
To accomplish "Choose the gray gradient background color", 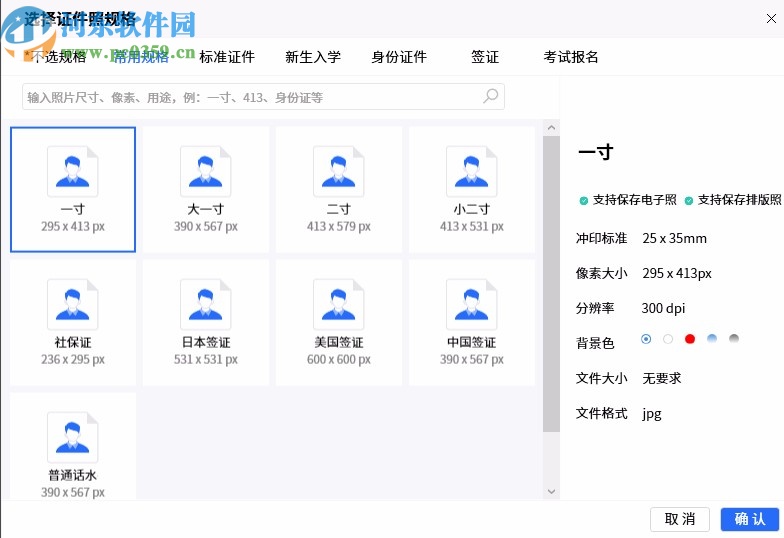I will click(x=734, y=339).
